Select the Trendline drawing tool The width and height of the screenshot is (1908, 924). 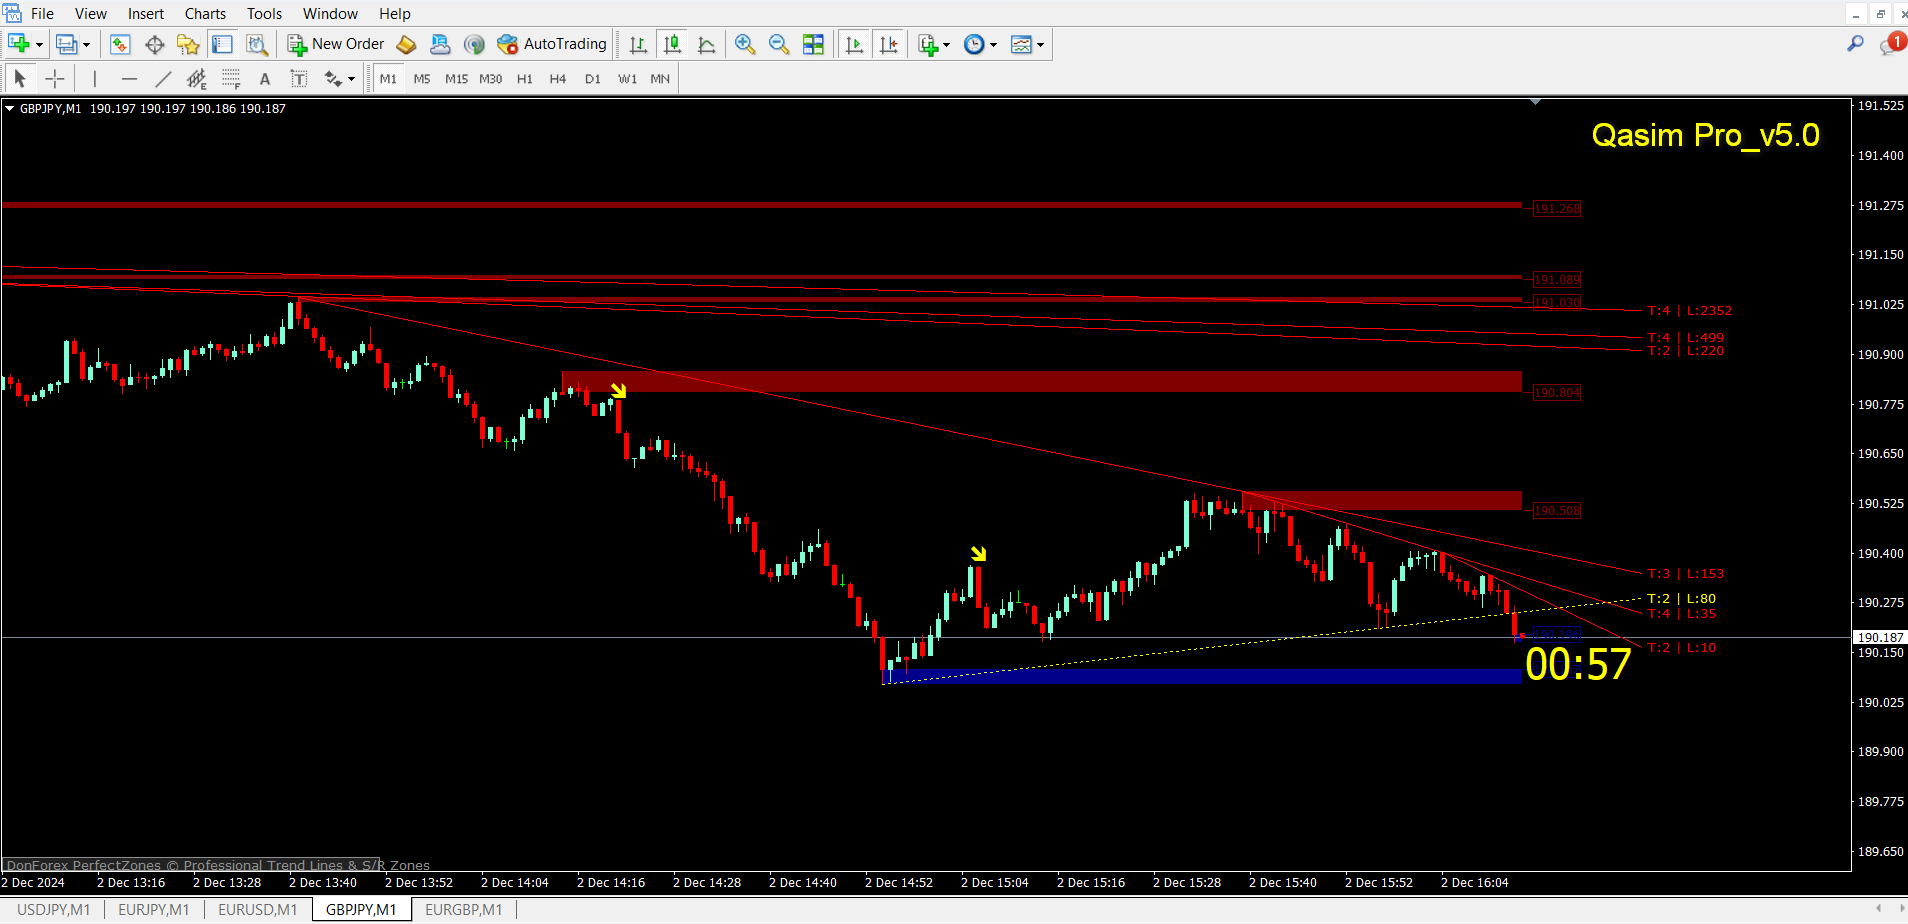163,78
